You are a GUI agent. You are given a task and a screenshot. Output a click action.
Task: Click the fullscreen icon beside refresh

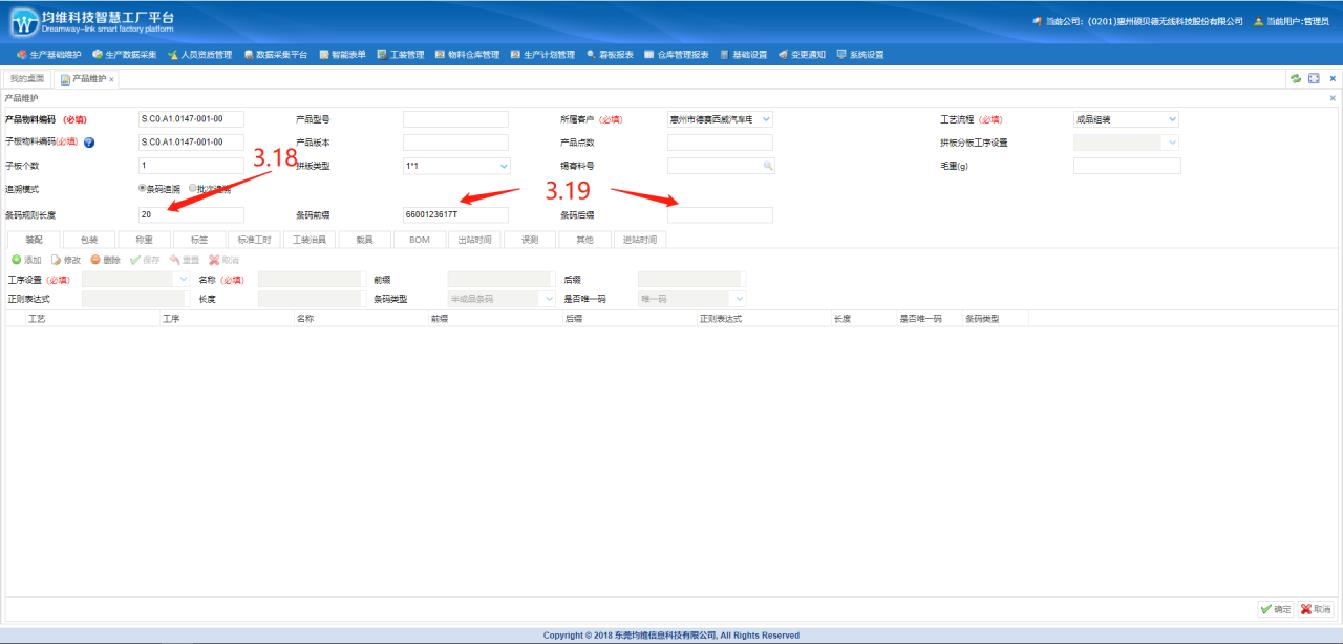tap(1314, 78)
